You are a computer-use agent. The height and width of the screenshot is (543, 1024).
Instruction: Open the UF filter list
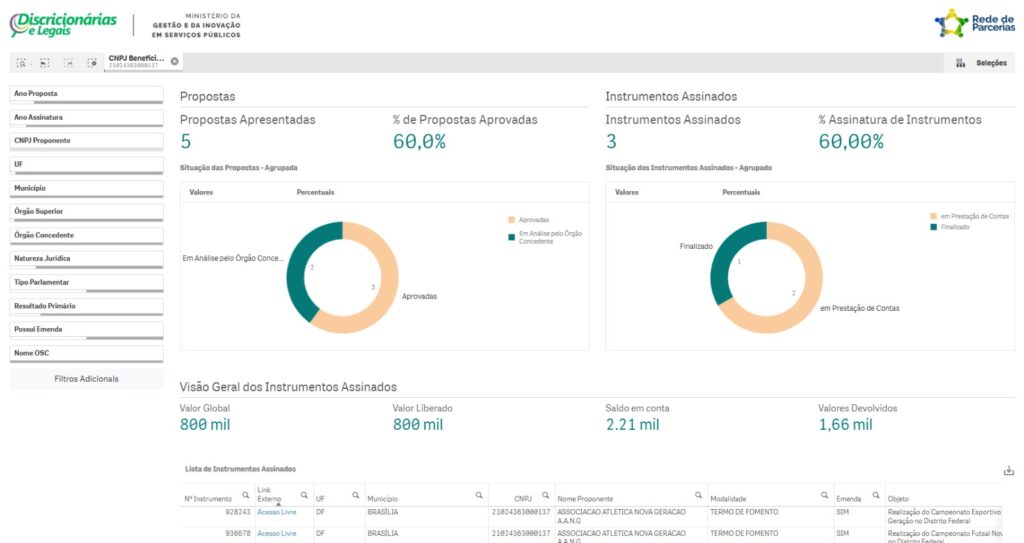(86, 164)
